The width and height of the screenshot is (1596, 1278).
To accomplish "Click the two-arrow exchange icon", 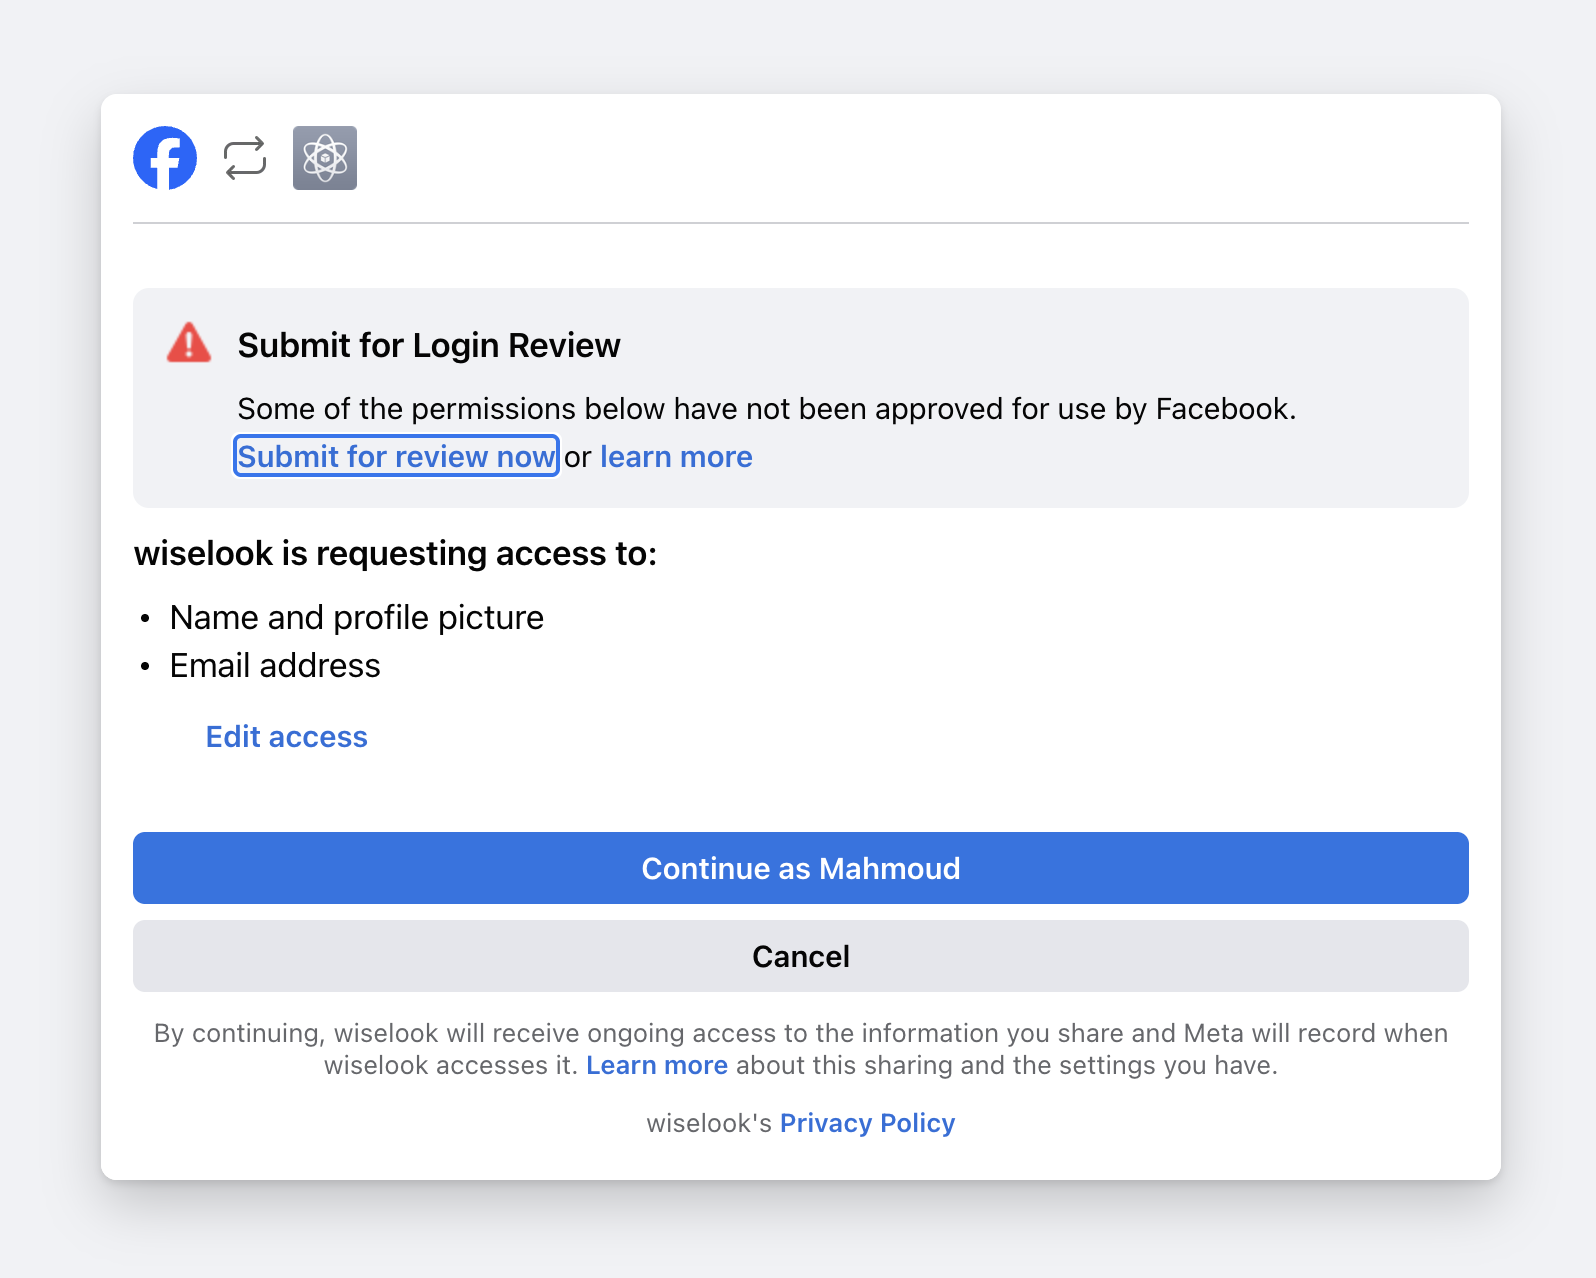I will tap(245, 158).
